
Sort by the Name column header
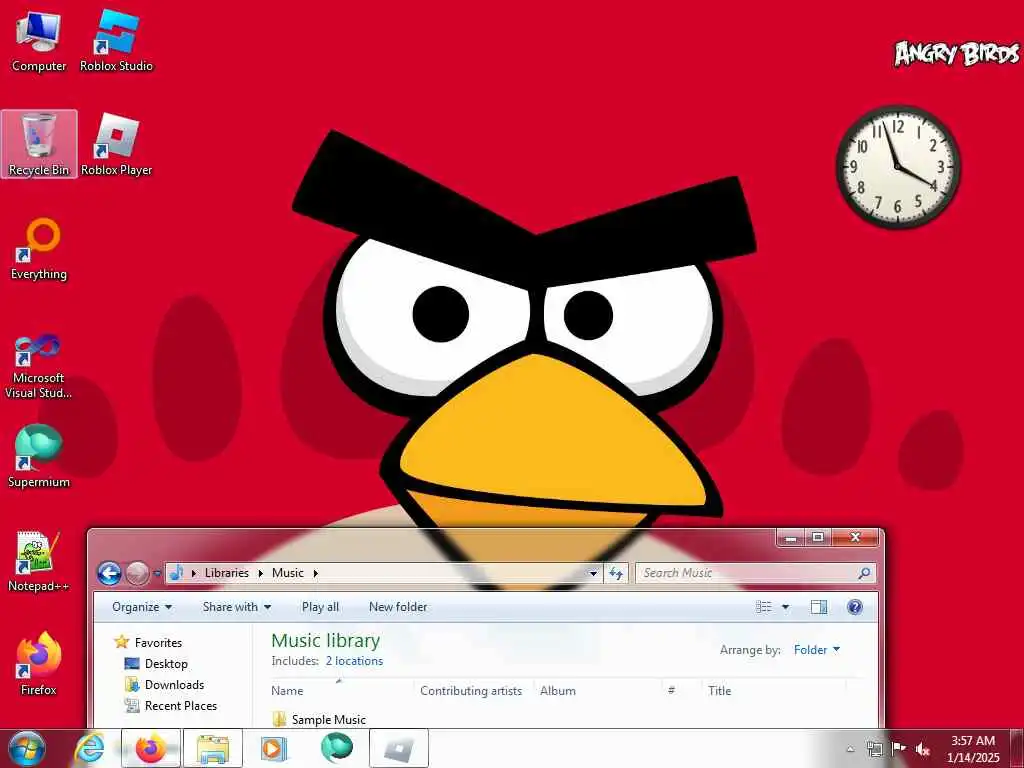click(x=342, y=690)
